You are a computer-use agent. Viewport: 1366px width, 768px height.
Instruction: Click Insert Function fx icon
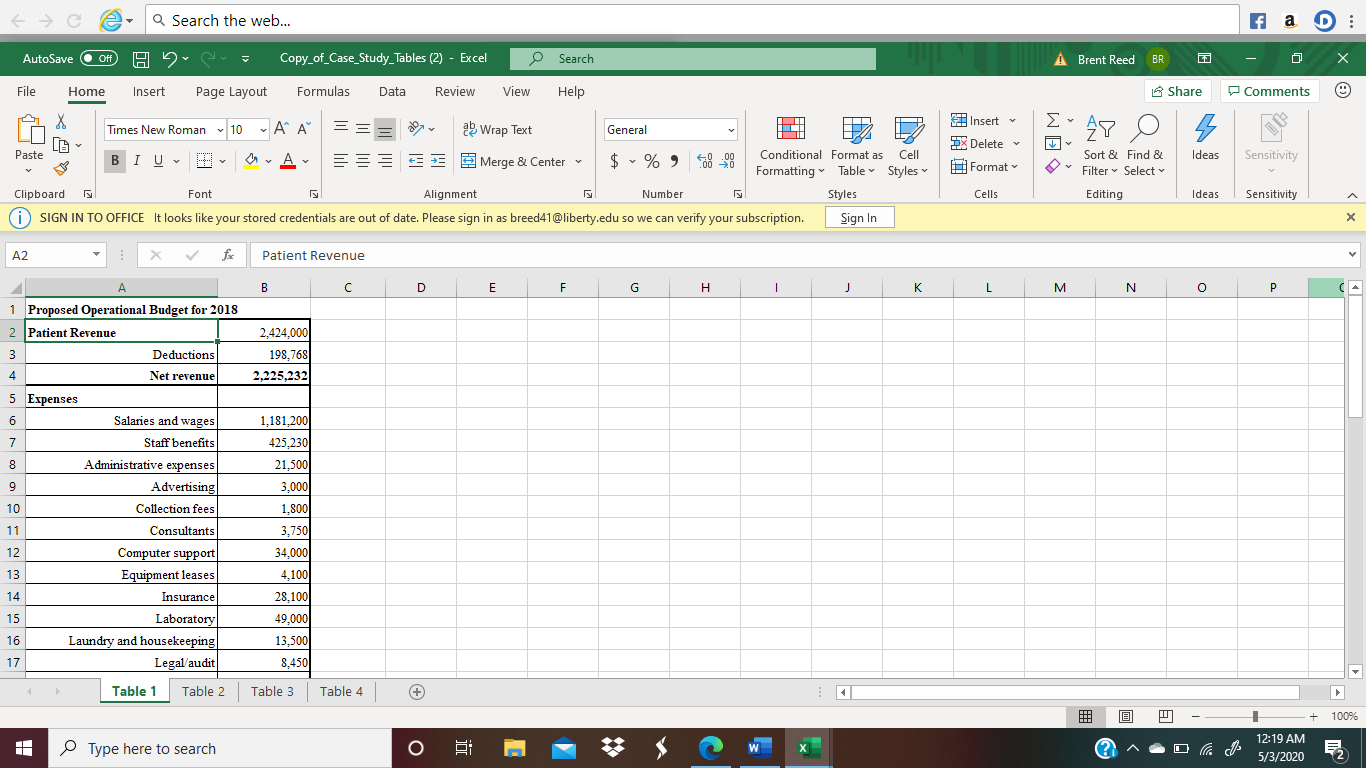pos(228,255)
